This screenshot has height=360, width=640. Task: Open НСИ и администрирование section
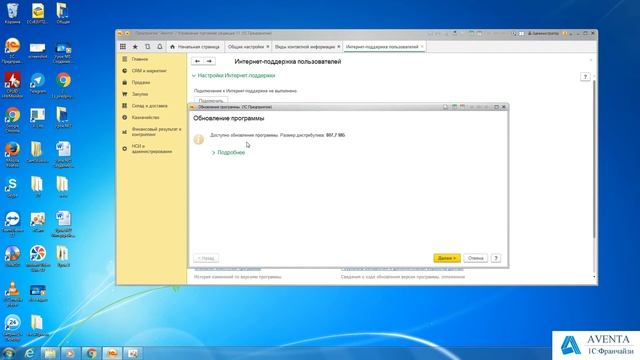[152, 149]
